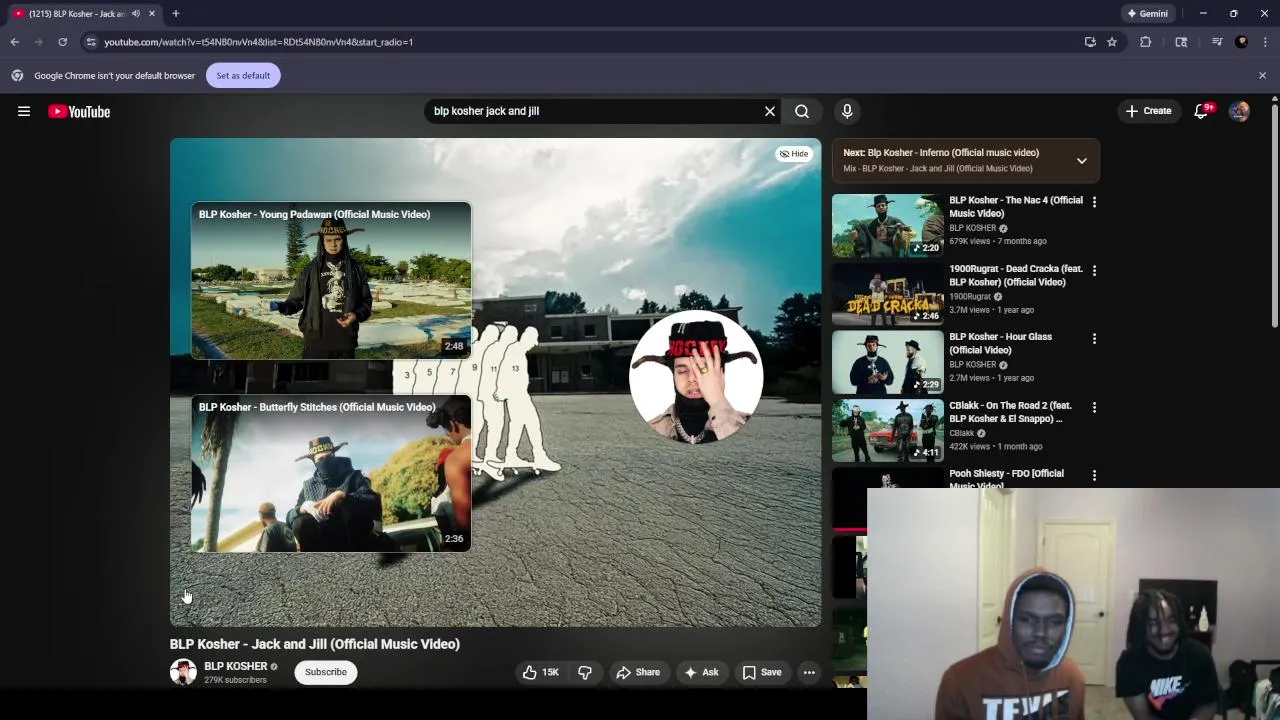This screenshot has width=1280, height=720.
Task: Open the Chrome profile icon
Action: tap(1242, 42)
